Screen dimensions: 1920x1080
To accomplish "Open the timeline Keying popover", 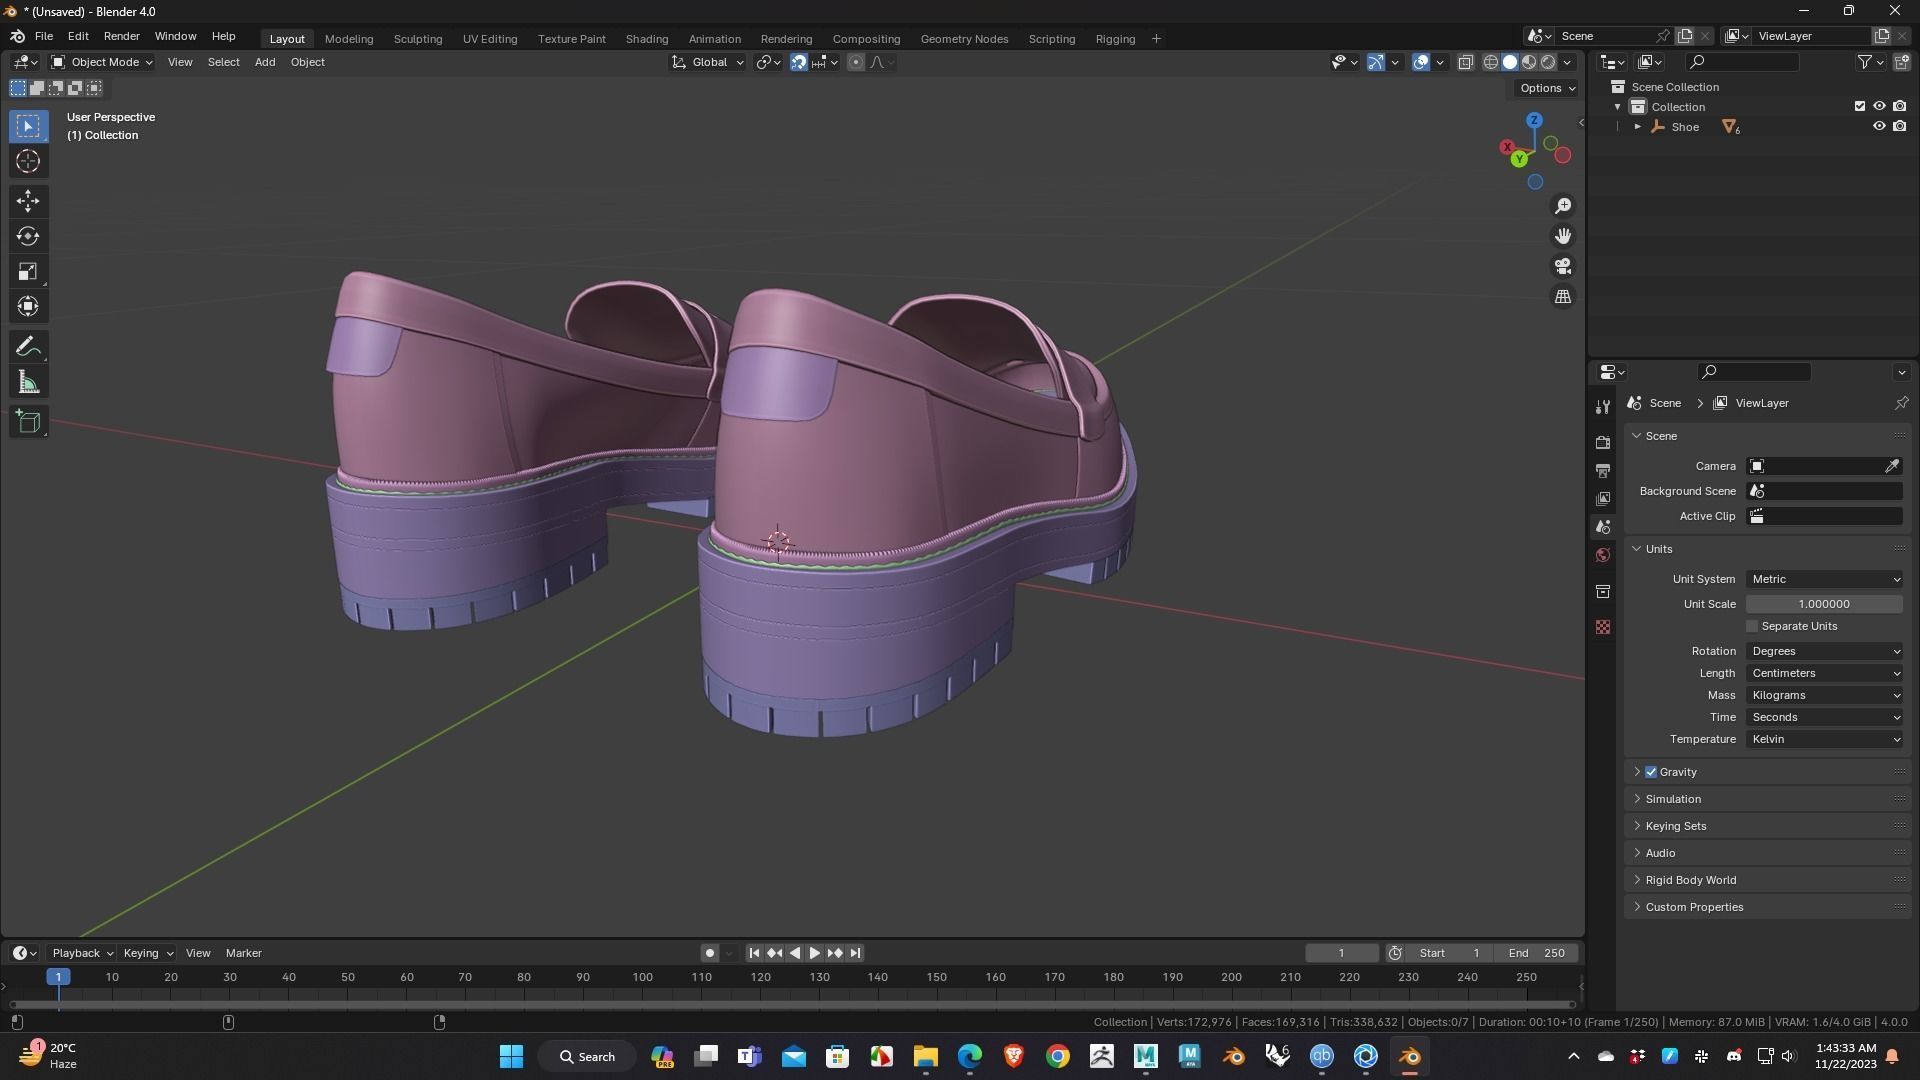I will (x=148, y=953).
